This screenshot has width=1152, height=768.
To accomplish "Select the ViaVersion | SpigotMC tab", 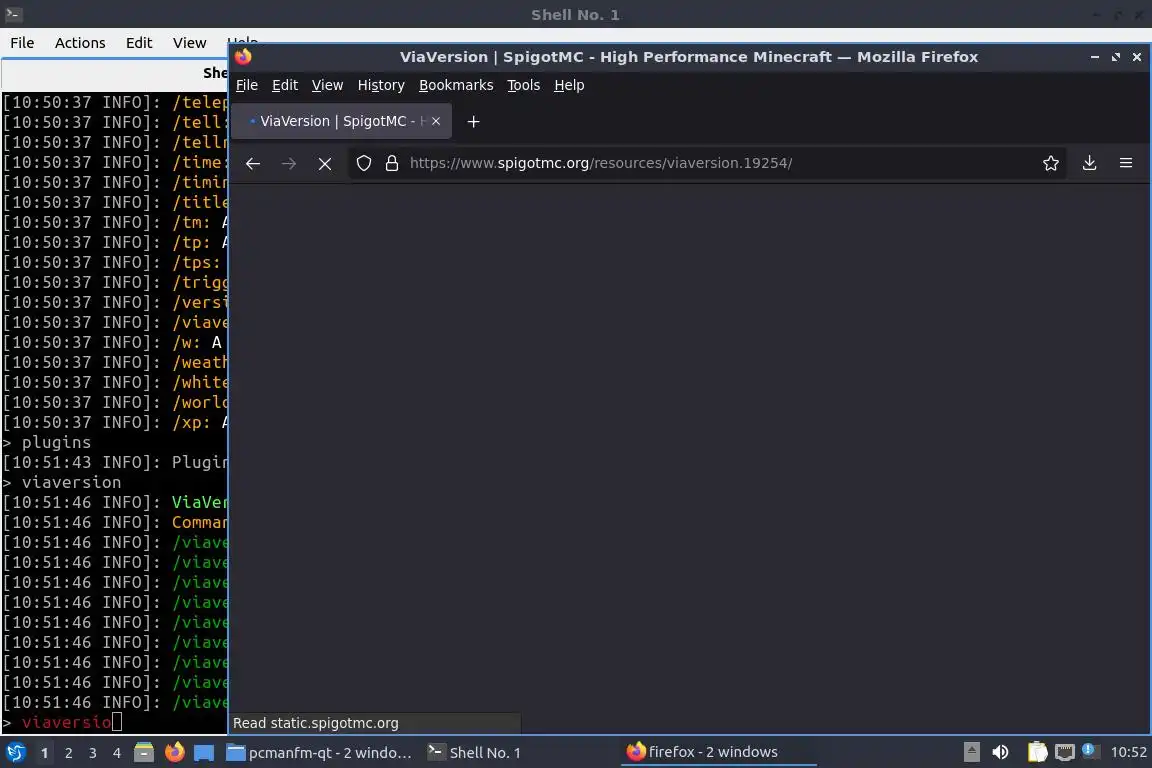I will (x=341, y=121).
